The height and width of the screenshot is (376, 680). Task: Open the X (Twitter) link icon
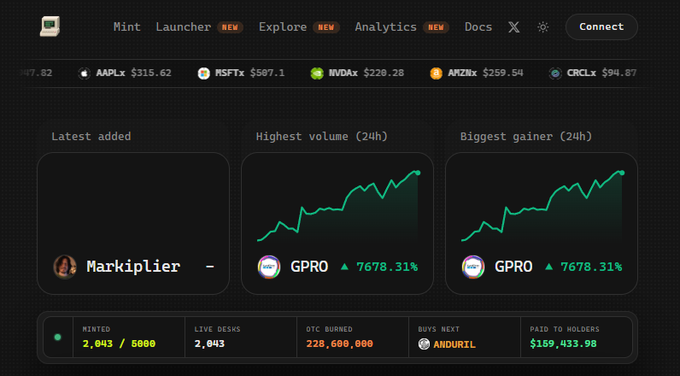point(514,27)
